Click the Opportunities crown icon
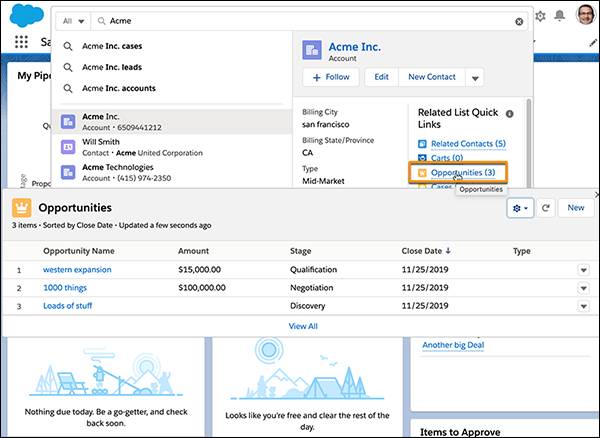This screenshot has height=438, width=600. (x=22, y=208)
